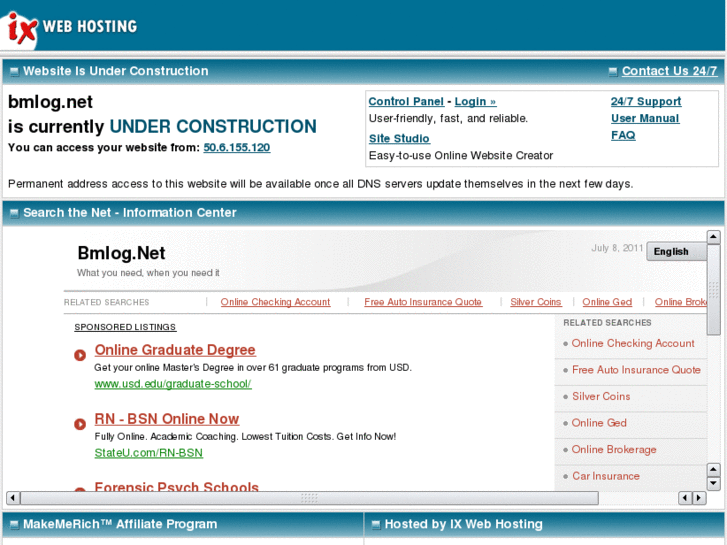Click the left arrow on the horizontal scrollbar
The height and width of the screenshot is (545, 727).
[13, 498]
